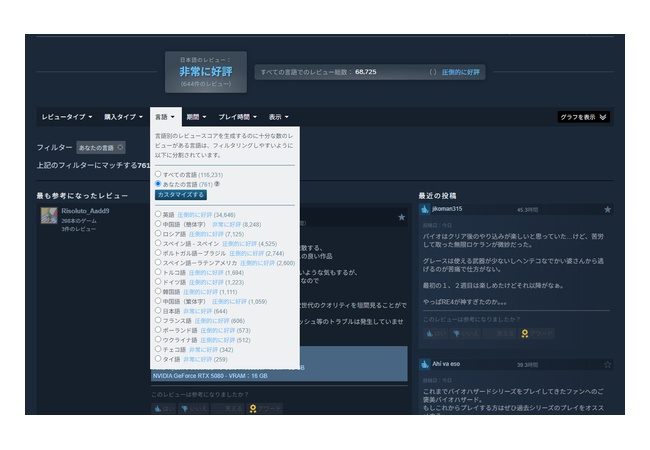
Task: Open the top 圧倒的に好評 all-languages link
Action: 460,72
